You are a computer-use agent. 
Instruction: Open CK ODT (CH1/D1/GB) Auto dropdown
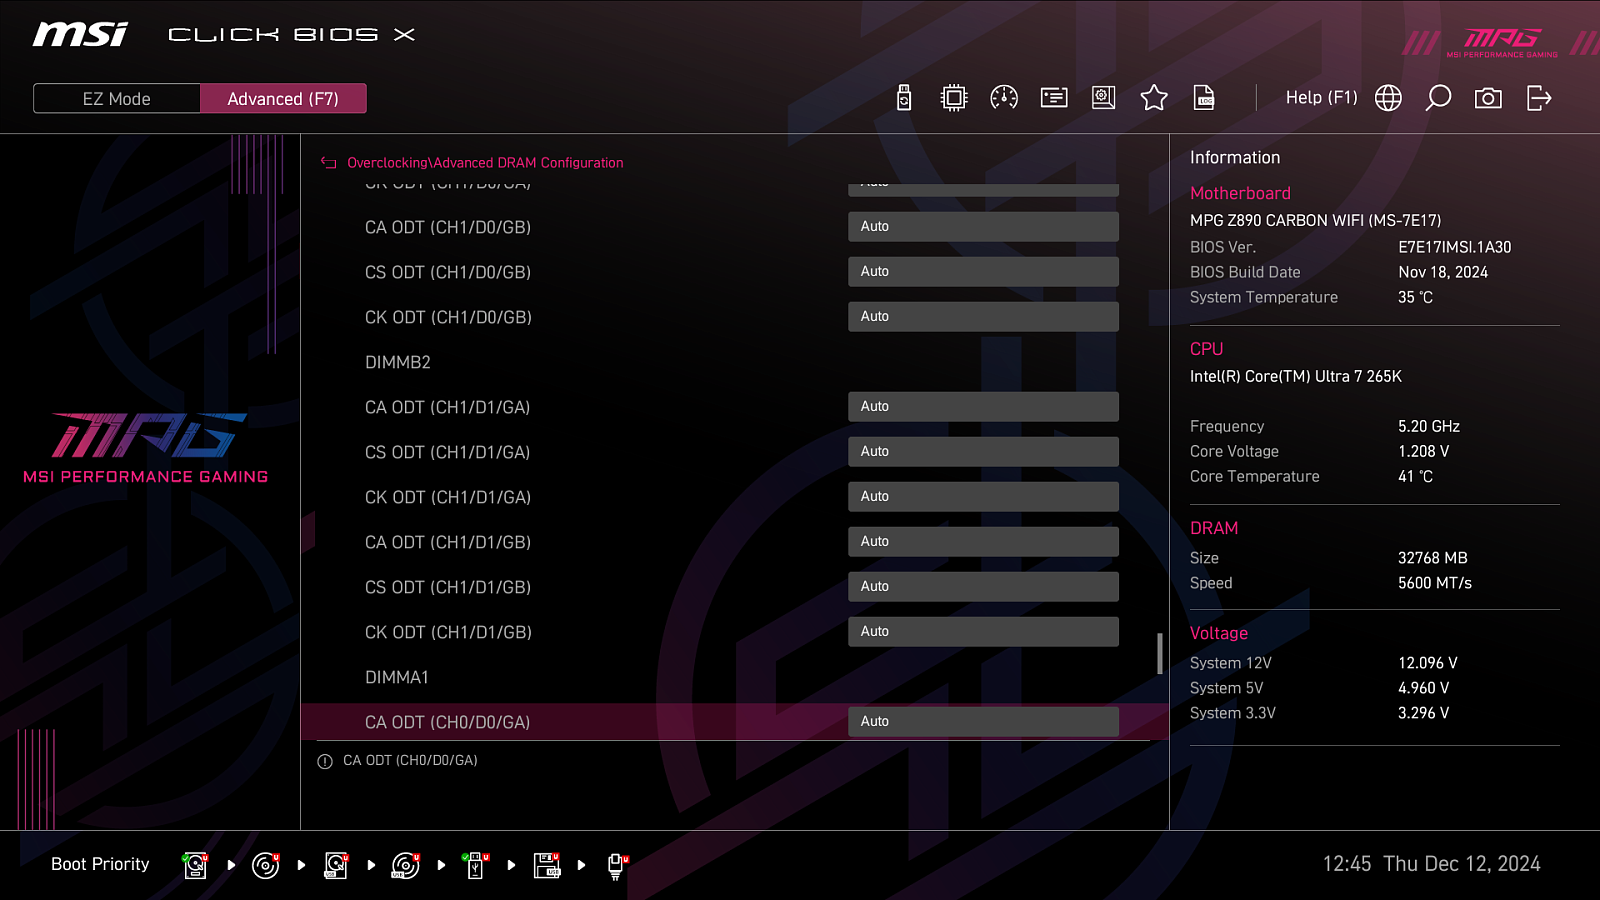pos(983,632)
